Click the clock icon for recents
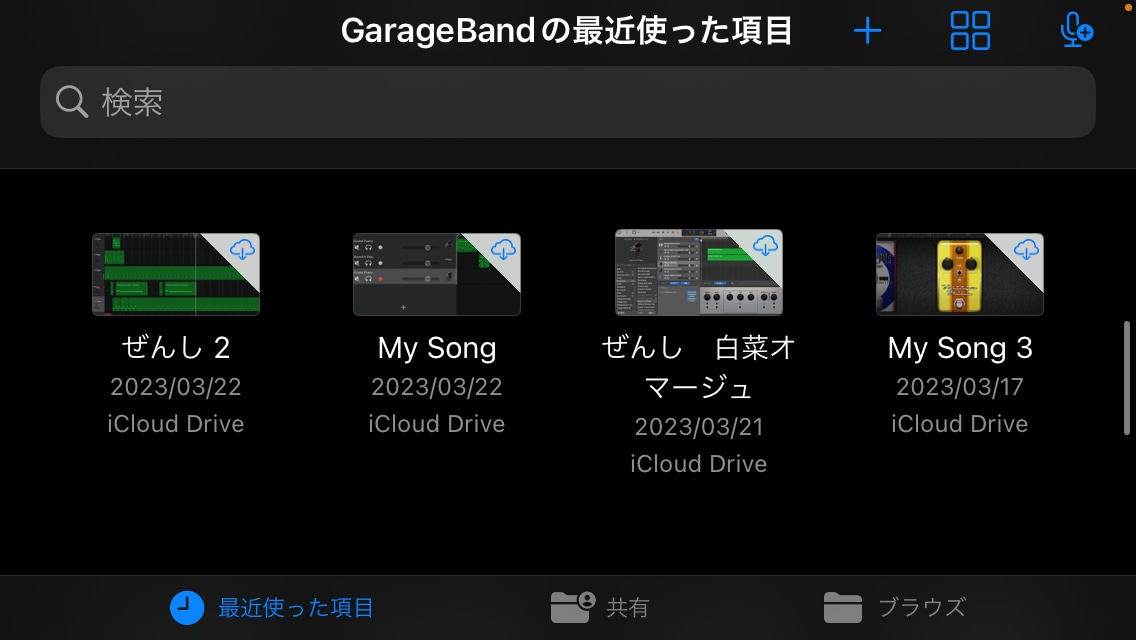 coord(187,607)
